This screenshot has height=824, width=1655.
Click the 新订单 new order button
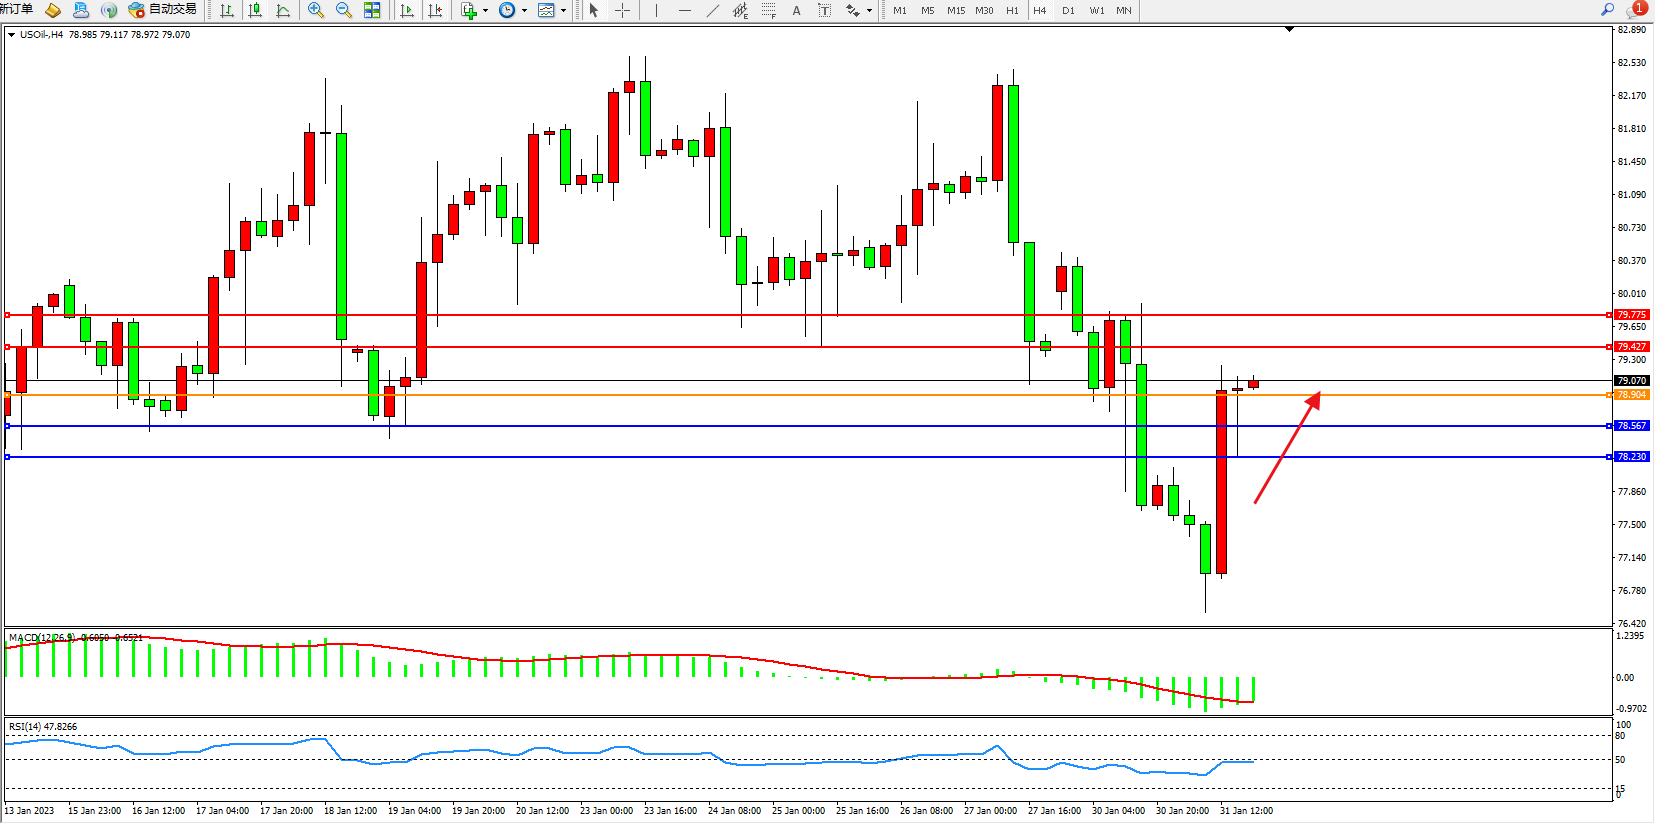click(x=16, y=9)
